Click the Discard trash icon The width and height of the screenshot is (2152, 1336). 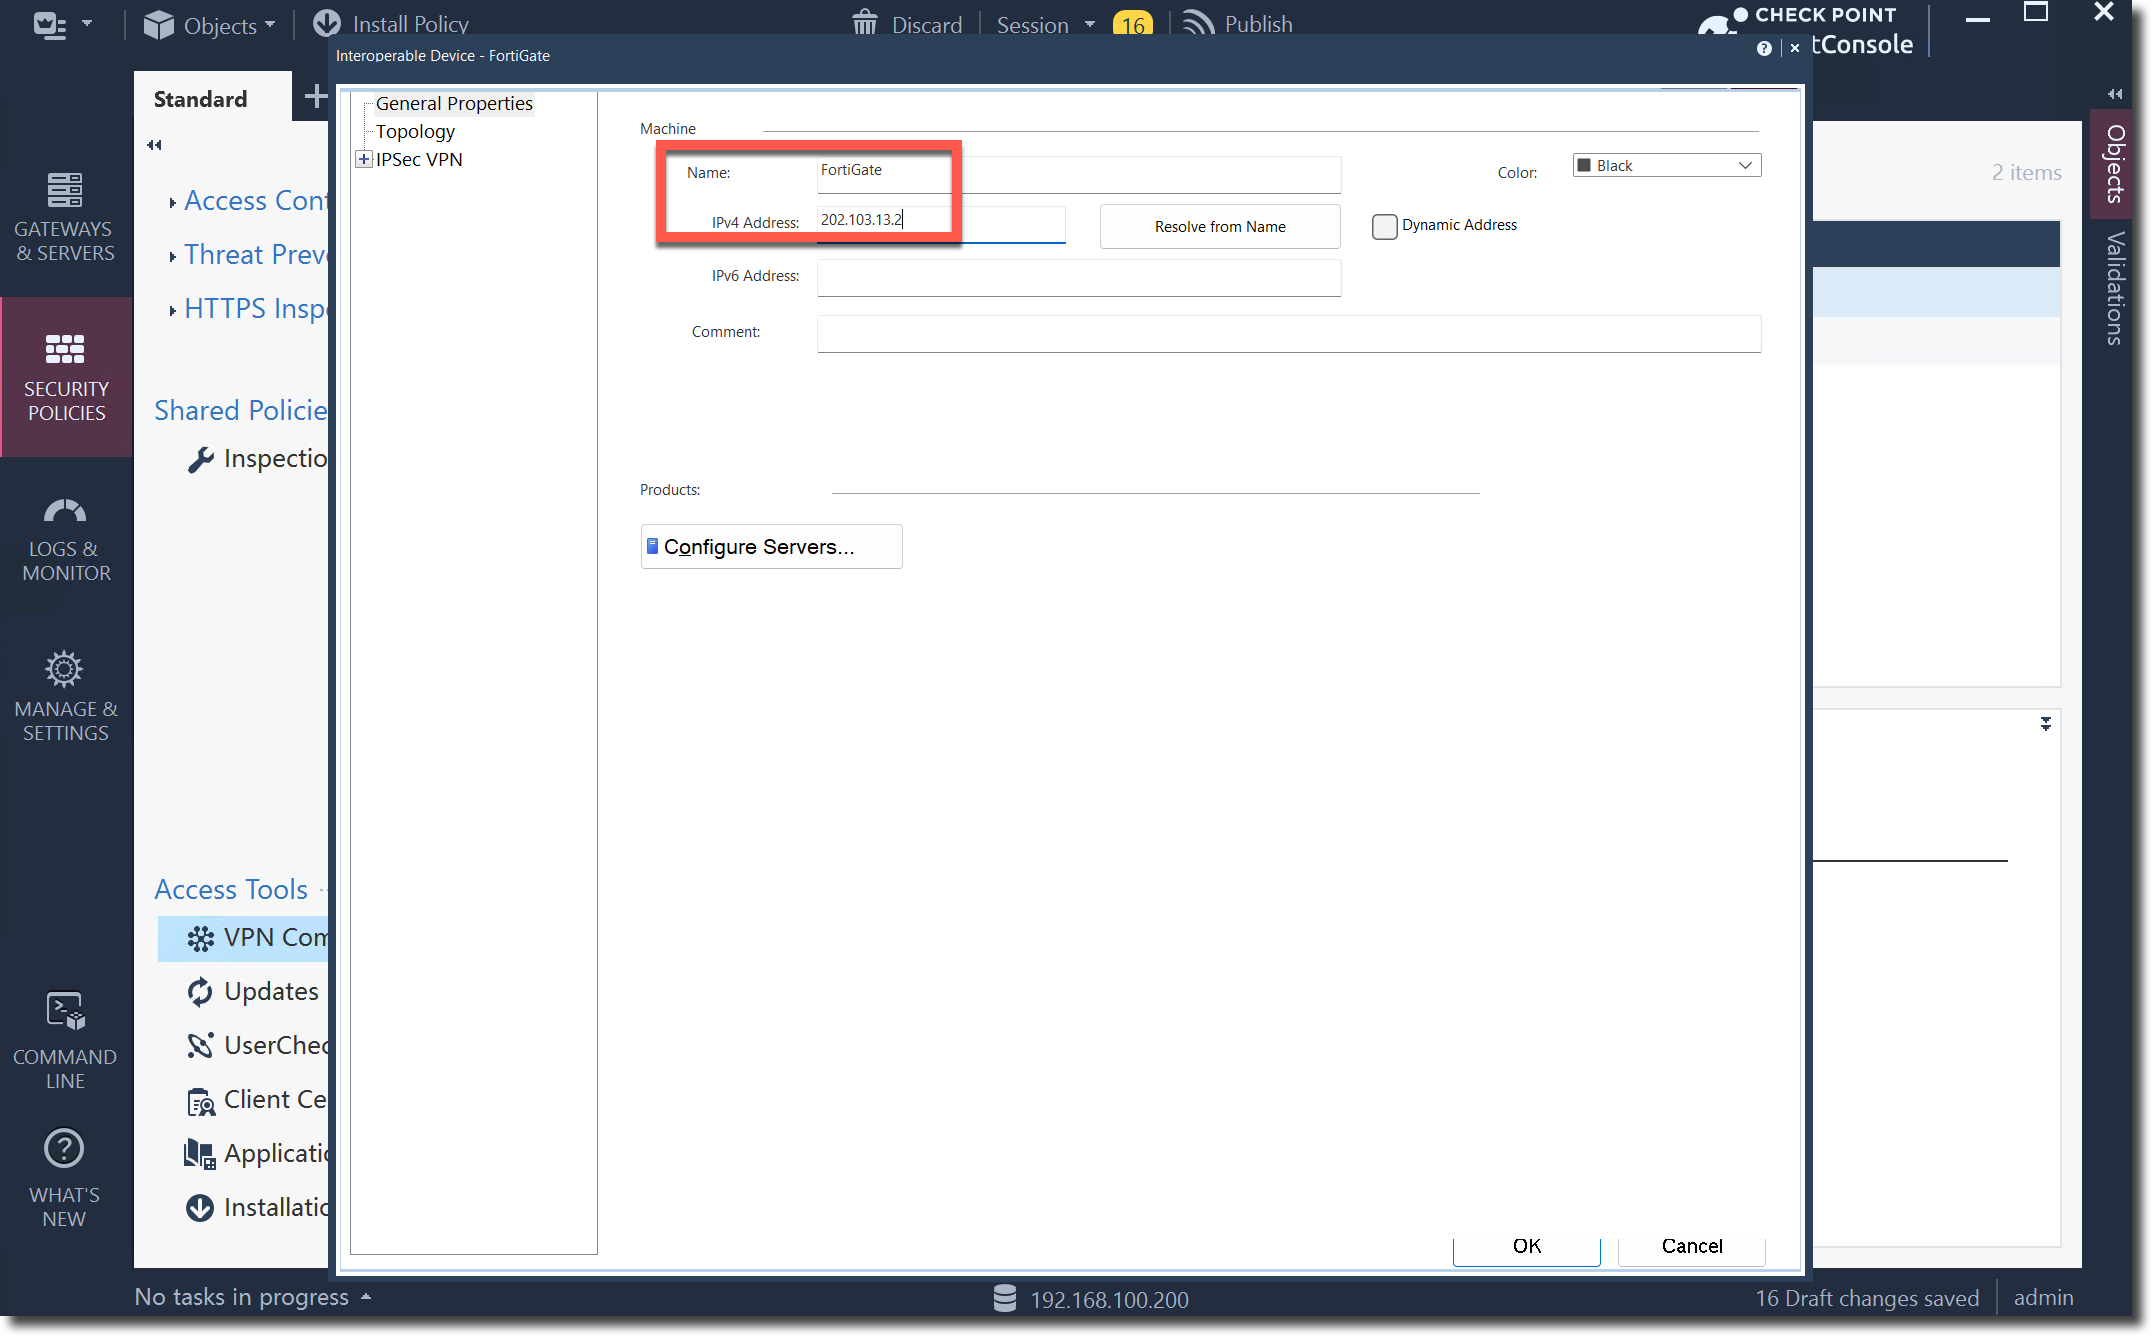tap(864, 23)
